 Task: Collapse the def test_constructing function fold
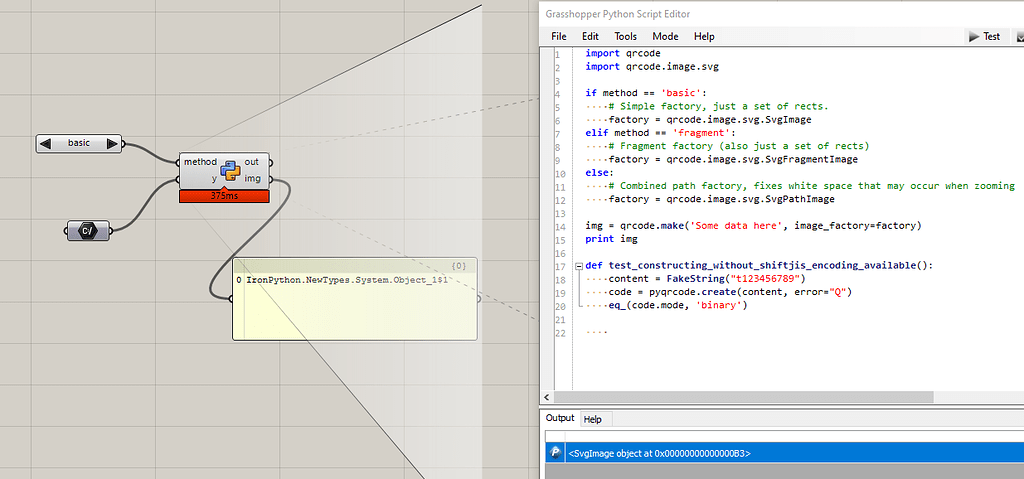[579, 266]
